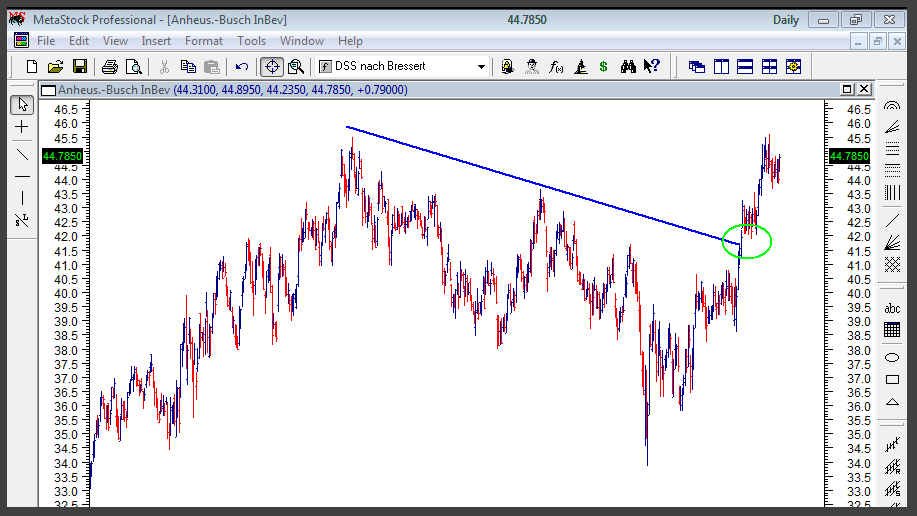
Task: Cascade windows using the toolbar icon
Action: tap(697, 67)
